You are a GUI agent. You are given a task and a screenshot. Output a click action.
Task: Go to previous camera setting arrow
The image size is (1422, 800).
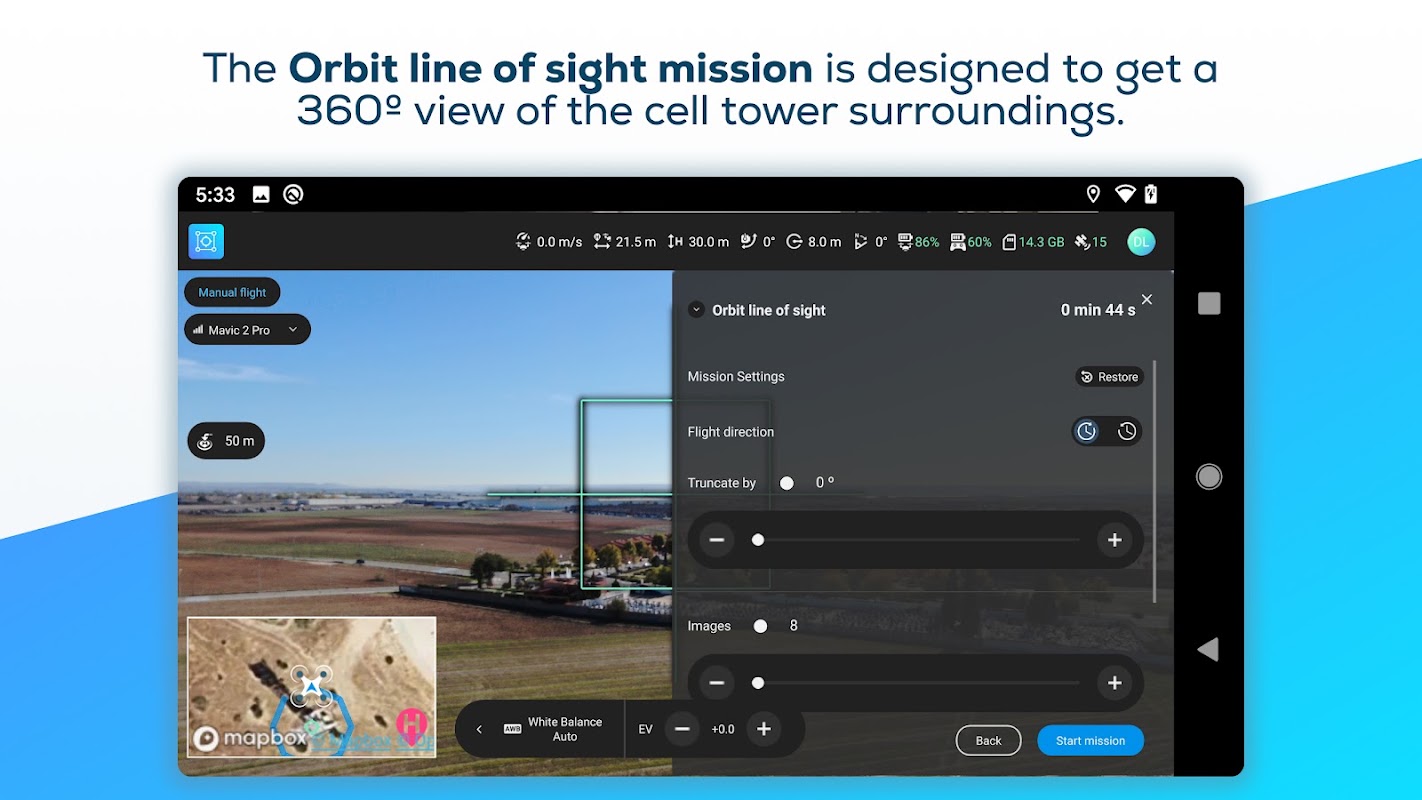[x=479, y=729]
